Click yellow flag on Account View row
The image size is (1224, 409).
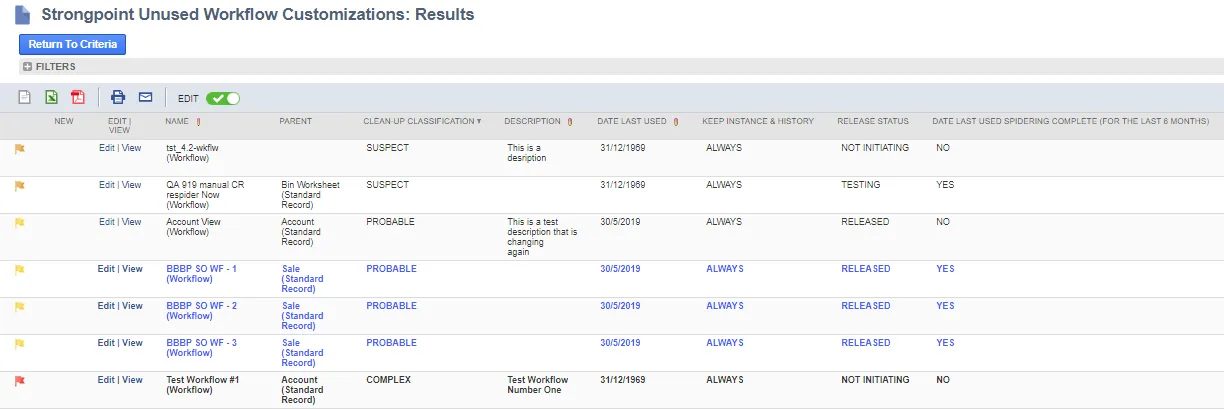(x=19, y=222)
